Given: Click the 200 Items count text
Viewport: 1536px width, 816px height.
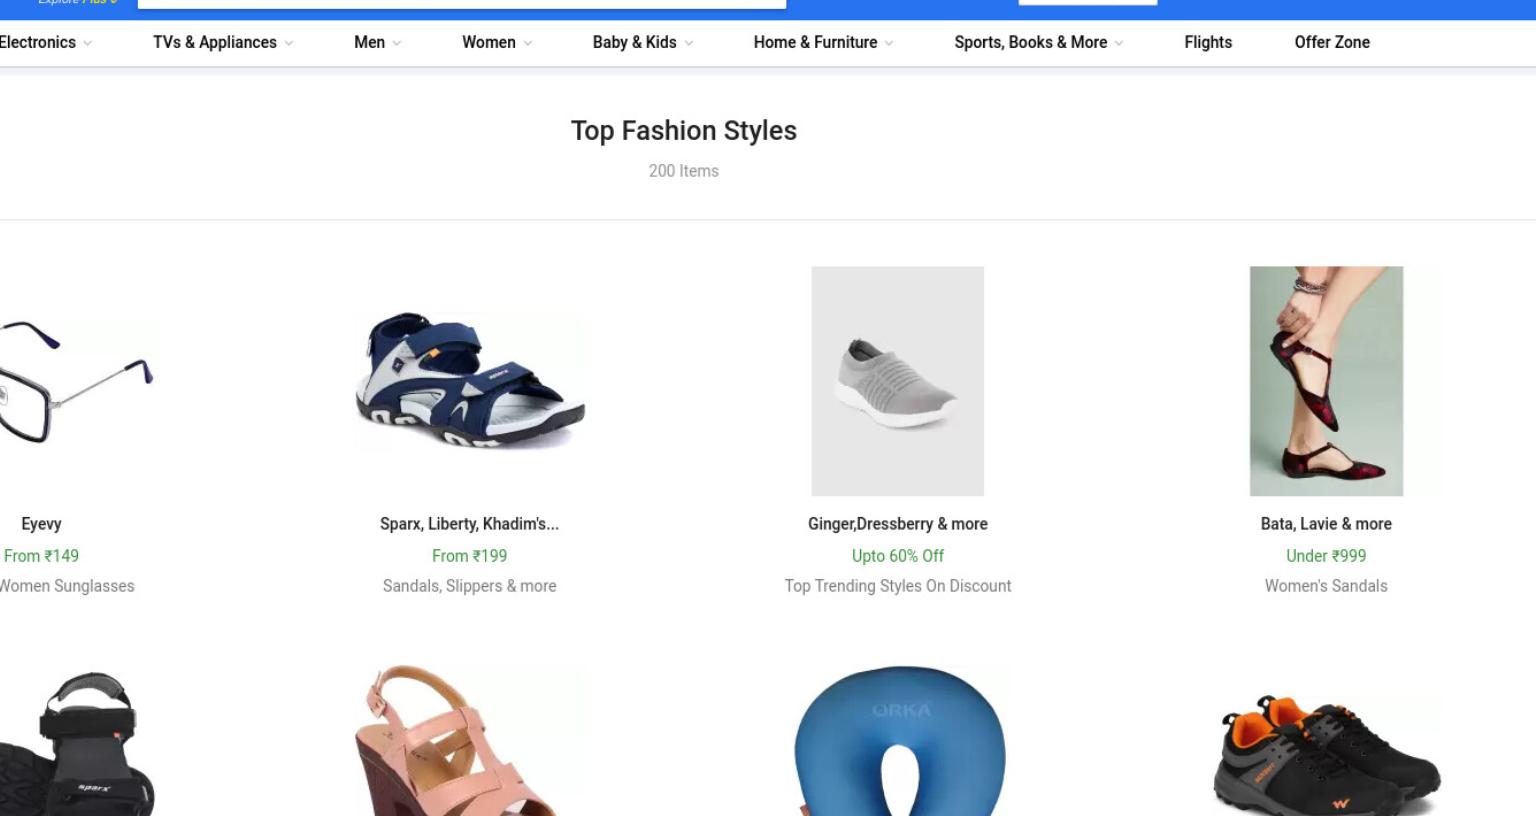Looking at the screenshot, I should [684, 171].
